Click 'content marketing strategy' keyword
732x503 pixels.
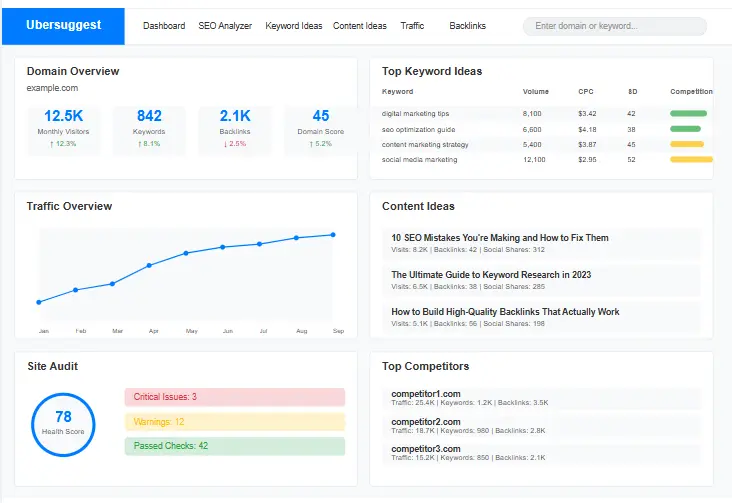click(425, 144)
